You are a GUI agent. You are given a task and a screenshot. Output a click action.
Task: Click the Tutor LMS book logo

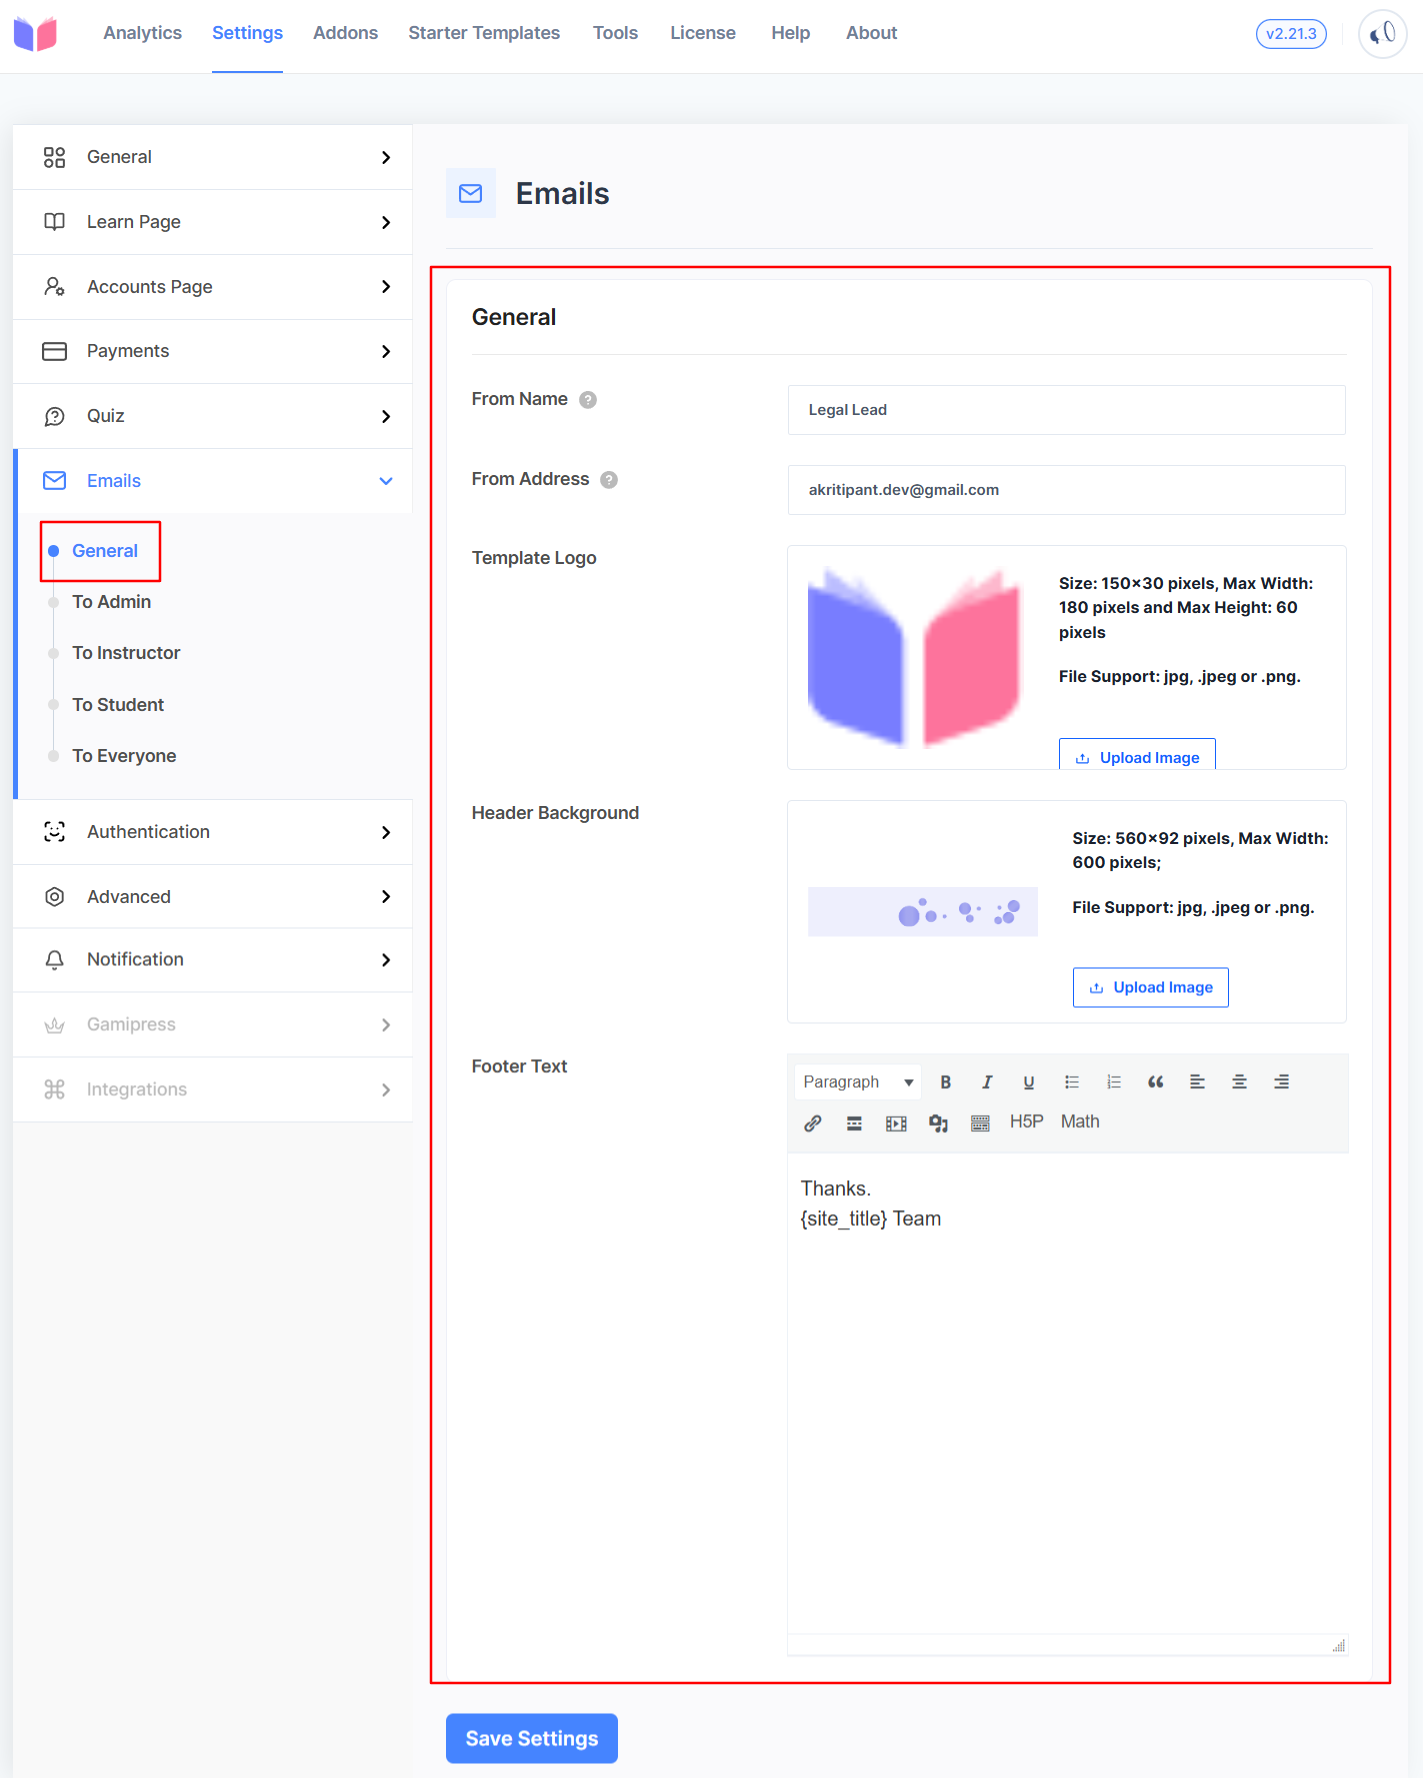tap(36, 34)
